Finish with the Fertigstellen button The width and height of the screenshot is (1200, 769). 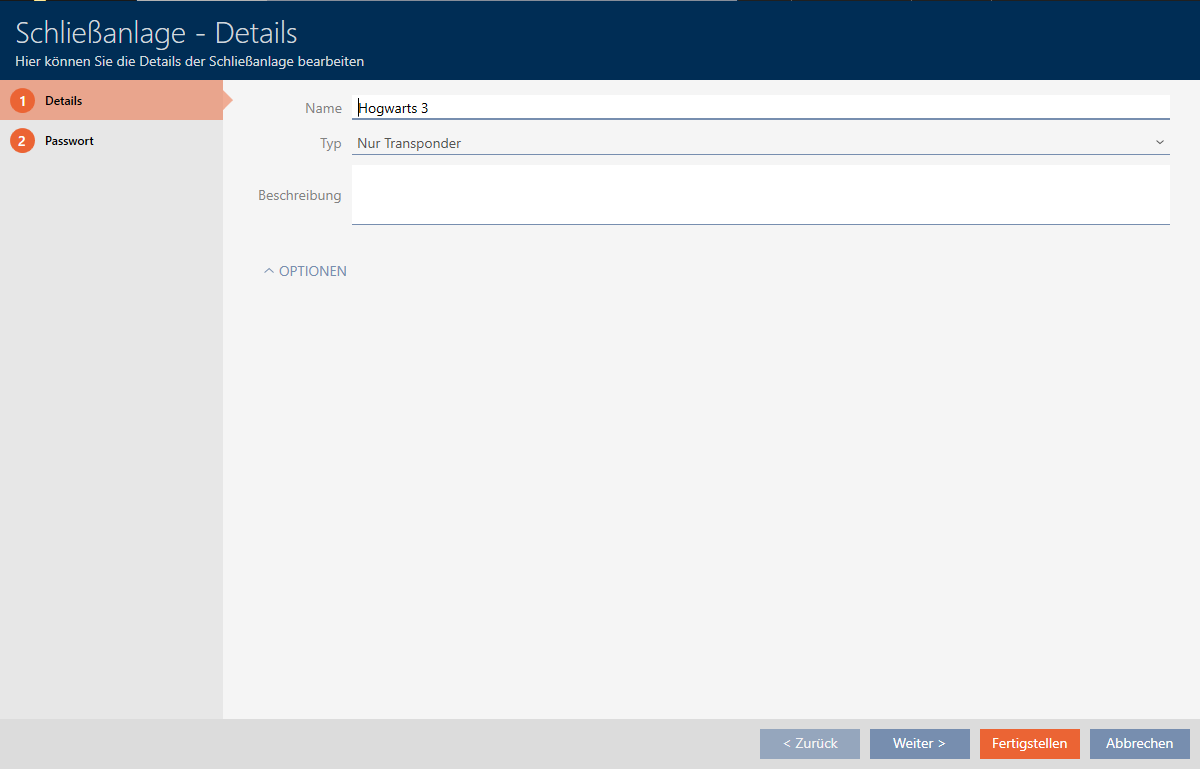point(1029,743)
